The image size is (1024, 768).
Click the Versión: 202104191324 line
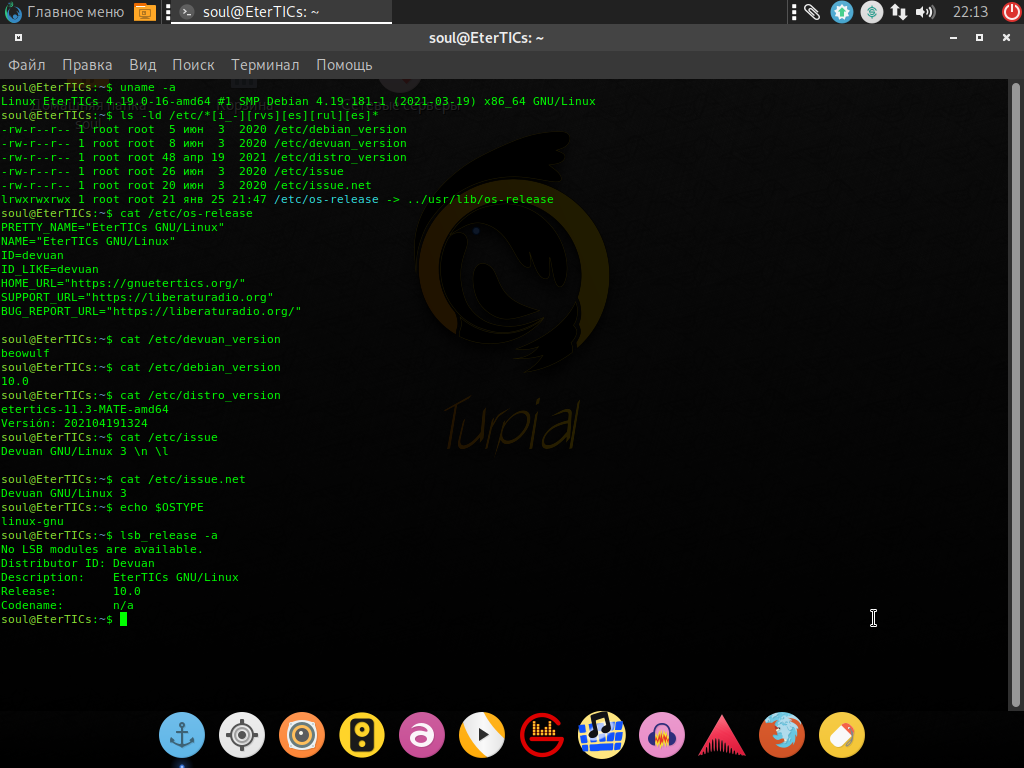pos(74,423)
